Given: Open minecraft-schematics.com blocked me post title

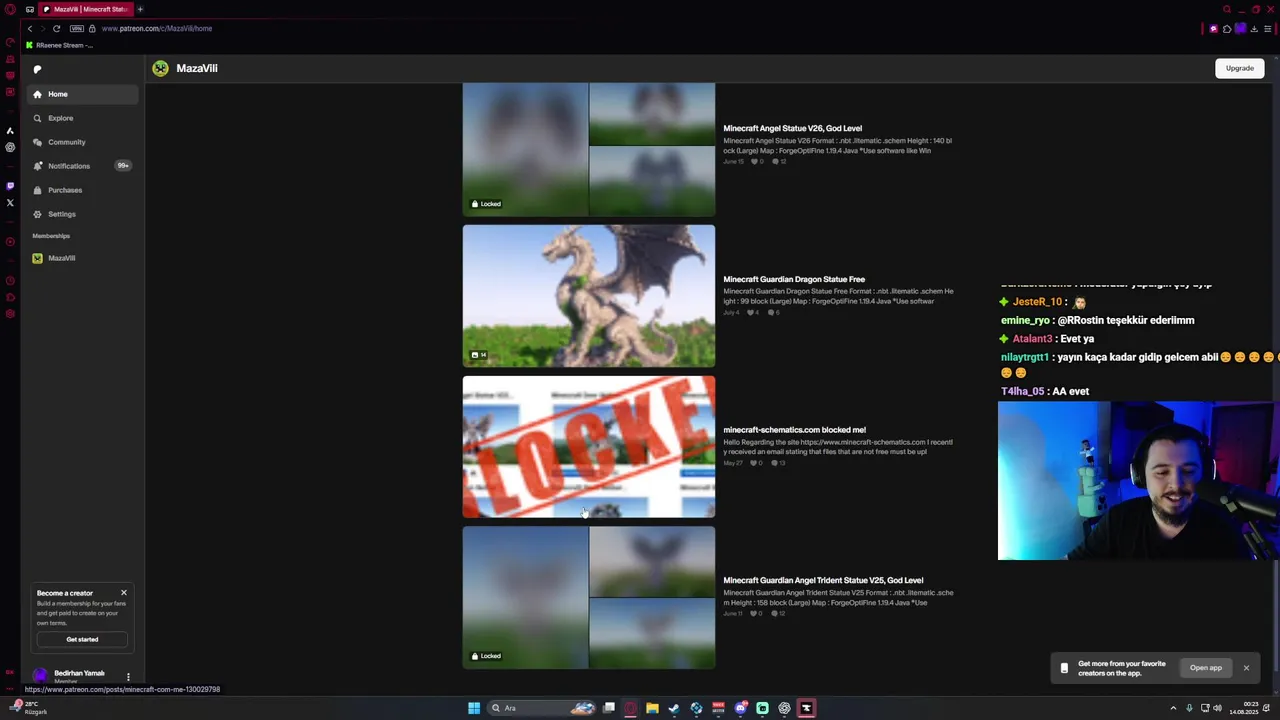Looking at the screenshot, I should pos(794,430).
